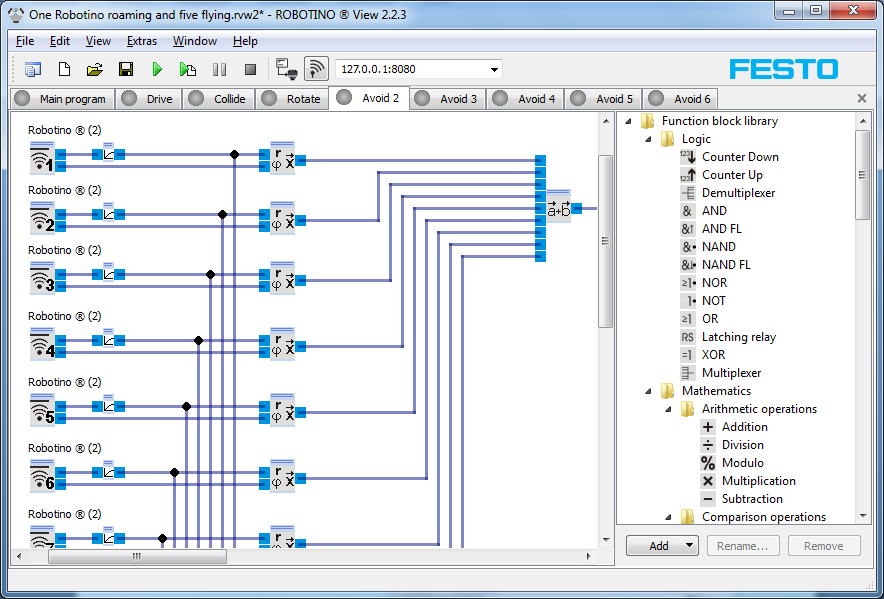Select distance sensor 4 block
Screen dimensions: 884x599
pos(42,343)
